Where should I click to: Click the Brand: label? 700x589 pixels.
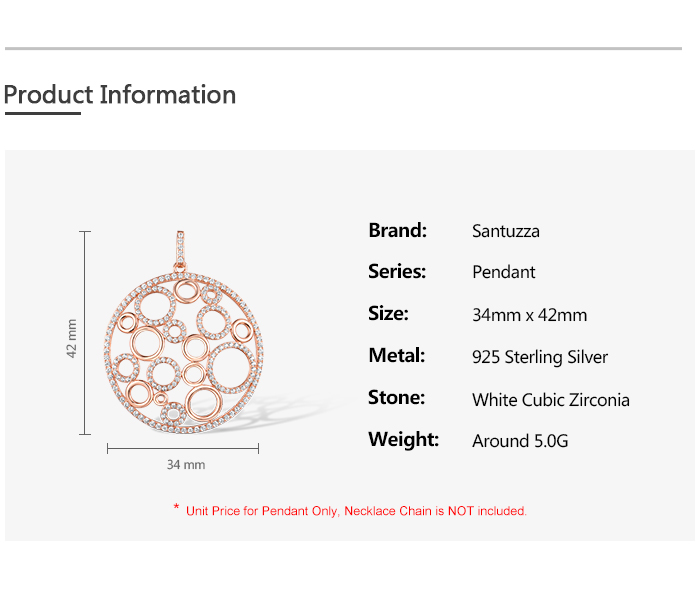tap(397, 230)
